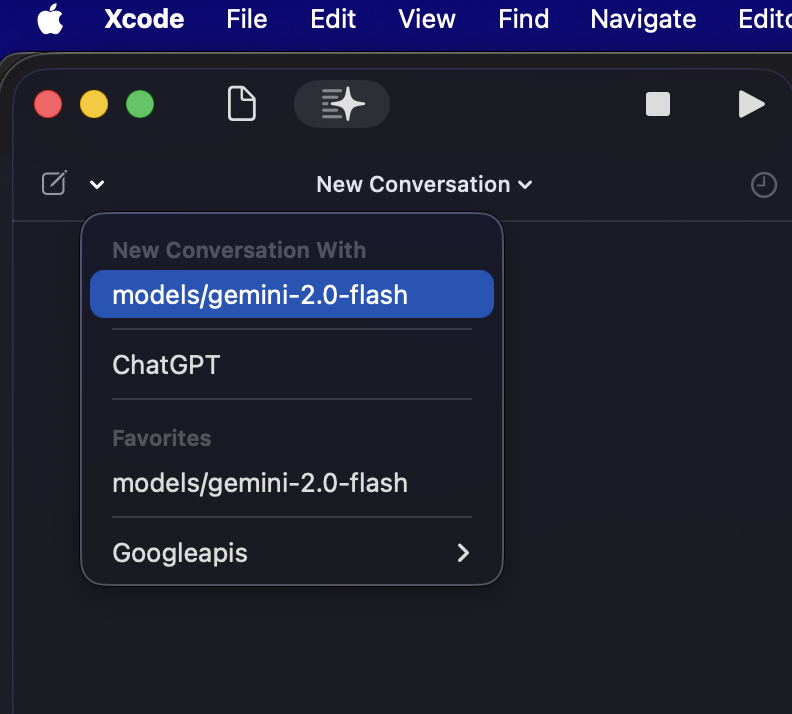792x714 pixels.
Task: Open the Navigate menu
Action: [x=643, y=19]
